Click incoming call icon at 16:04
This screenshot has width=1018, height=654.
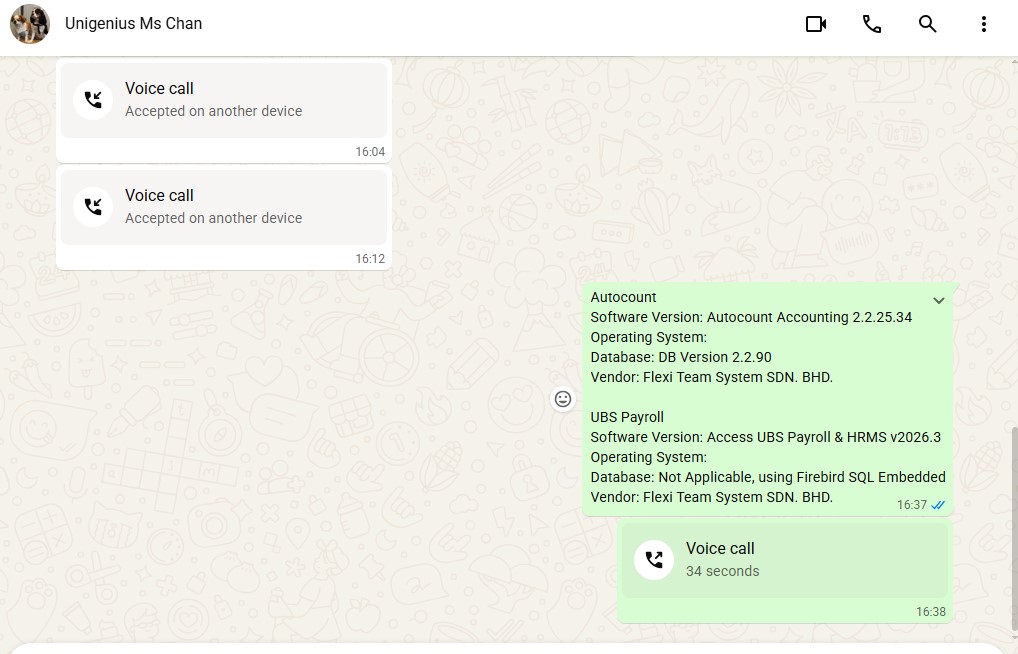[x=93, y=99]
